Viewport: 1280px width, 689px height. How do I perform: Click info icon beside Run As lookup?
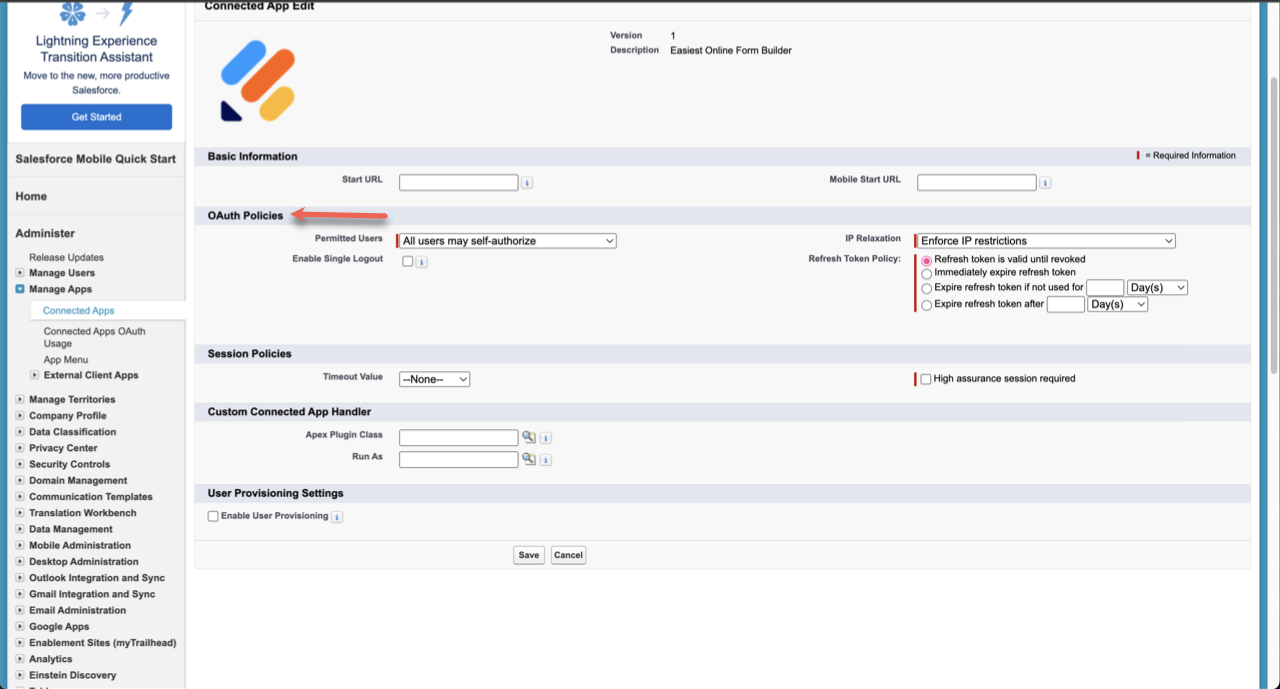(x=546, y=460)
